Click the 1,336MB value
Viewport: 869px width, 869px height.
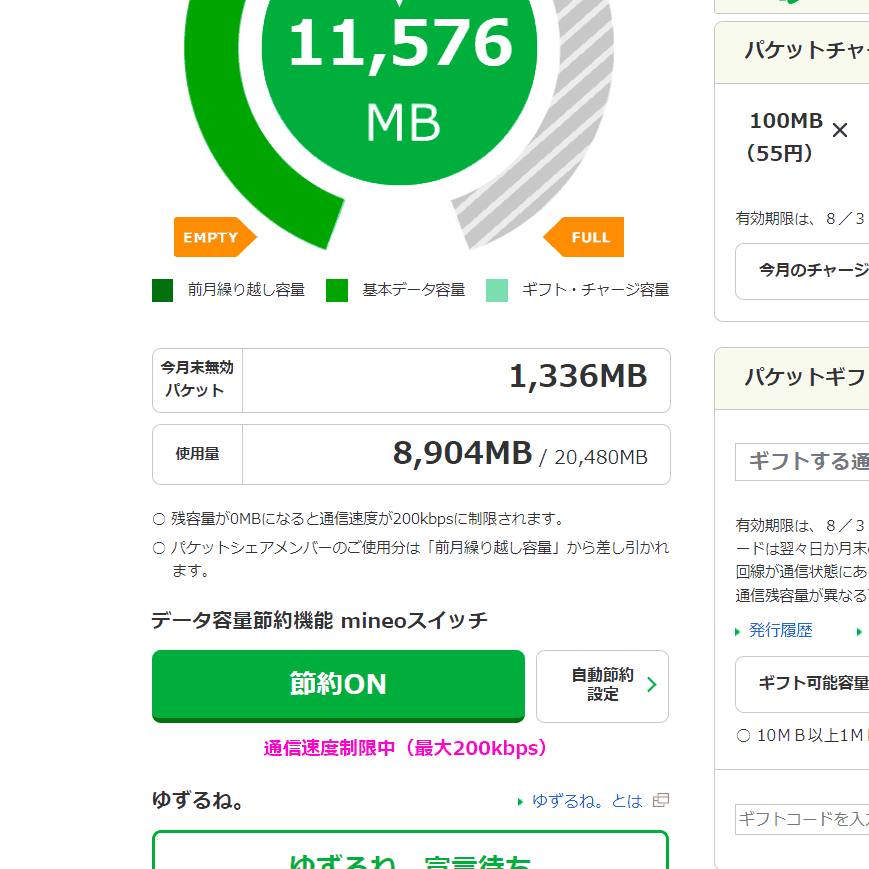coord(578,376)
